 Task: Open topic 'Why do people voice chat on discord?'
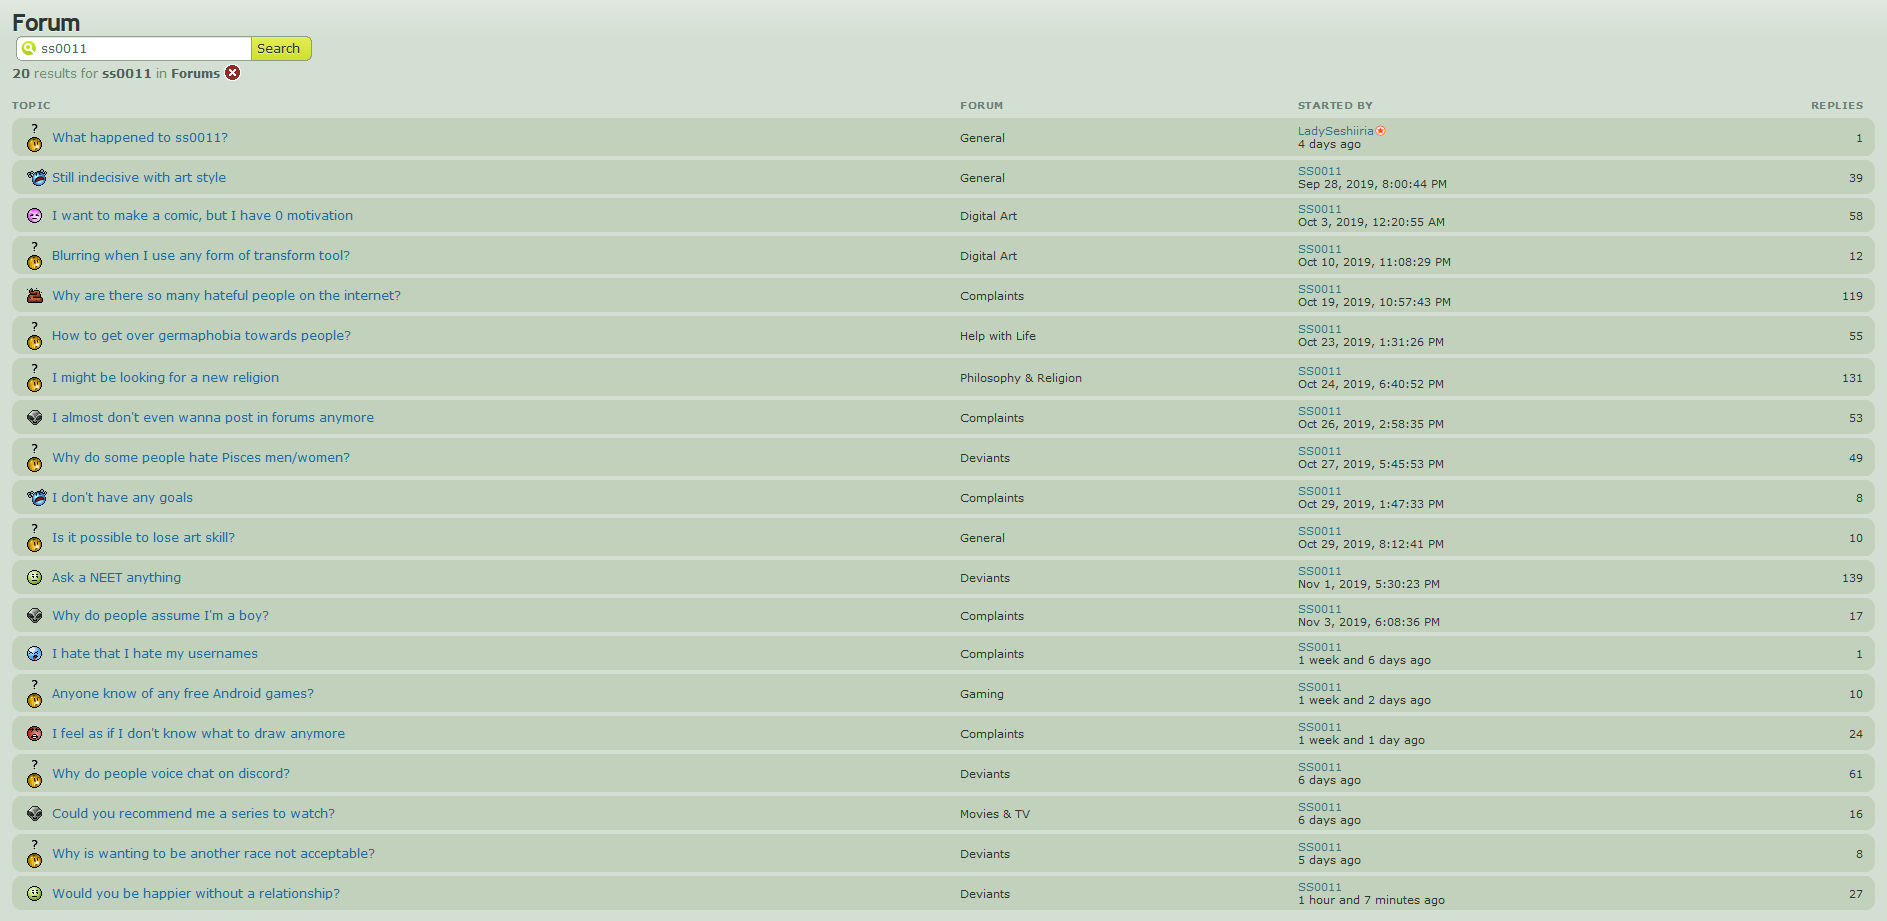[171, 774]
